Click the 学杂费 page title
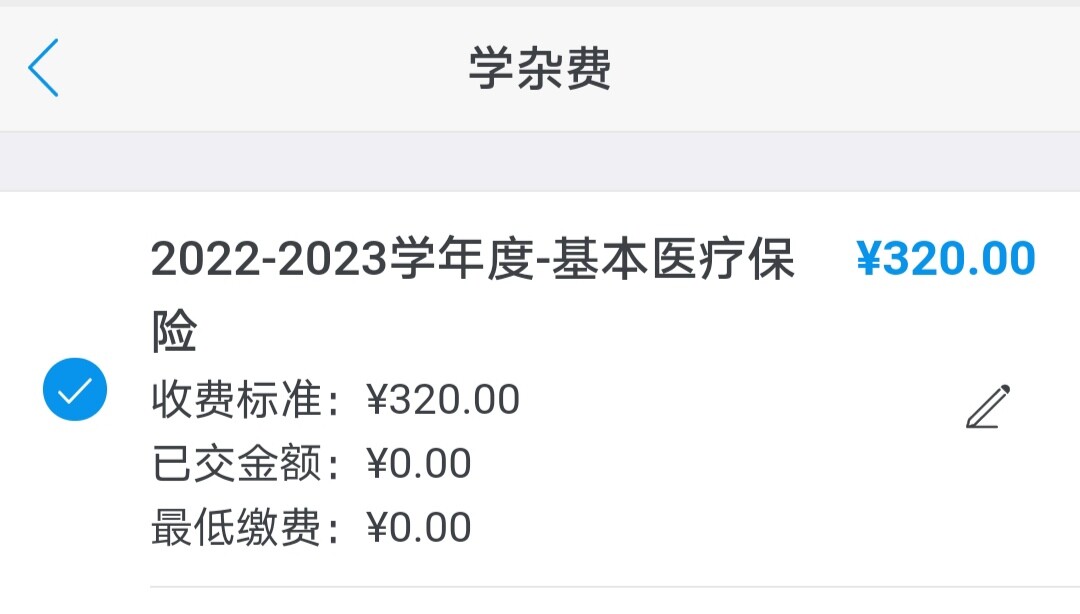The image size is (1080, 614). pos(540,69)
